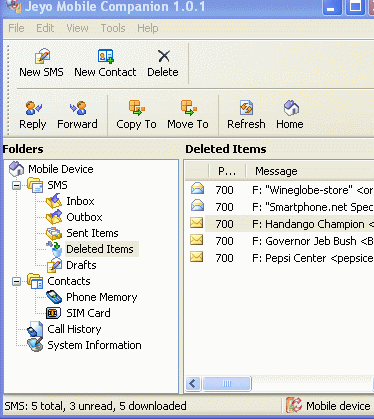
Task: Click the Mobile Device root label
Action: (x=61, y=169)
